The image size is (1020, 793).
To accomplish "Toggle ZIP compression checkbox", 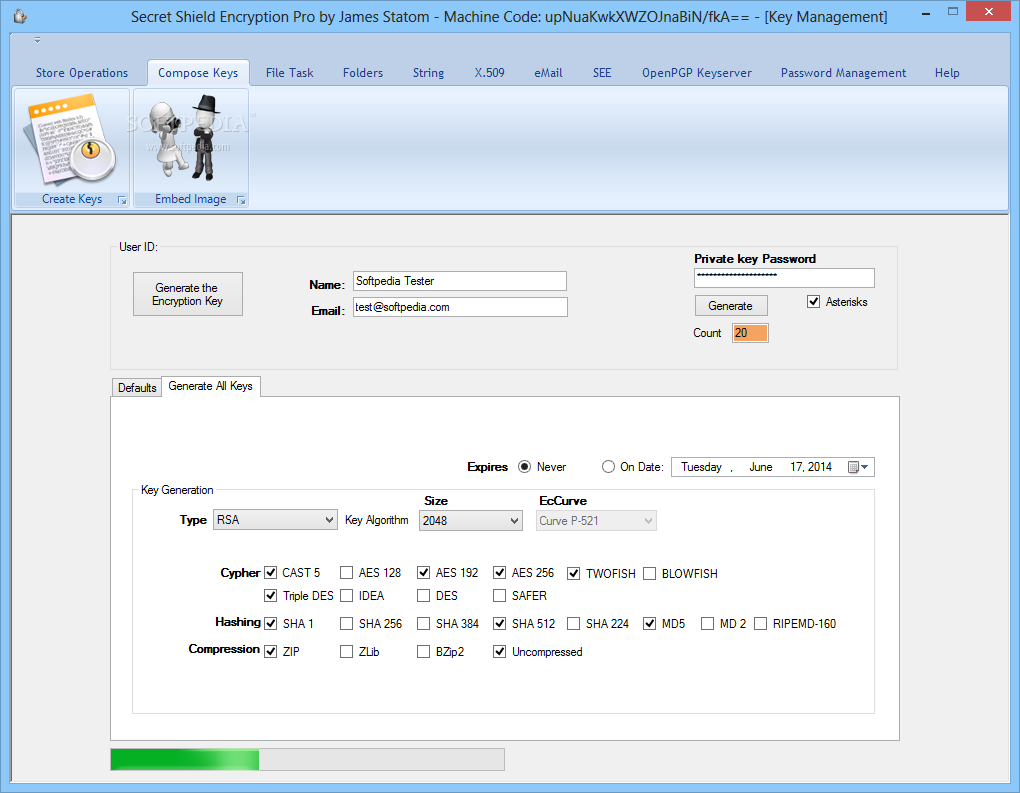I will point(271,652).
